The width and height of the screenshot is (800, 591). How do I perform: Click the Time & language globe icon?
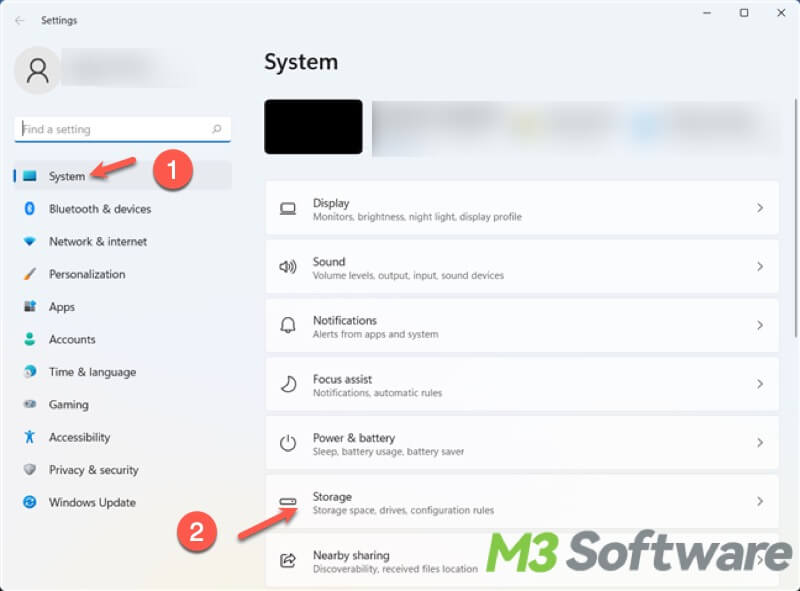click(x=30, y=372)
